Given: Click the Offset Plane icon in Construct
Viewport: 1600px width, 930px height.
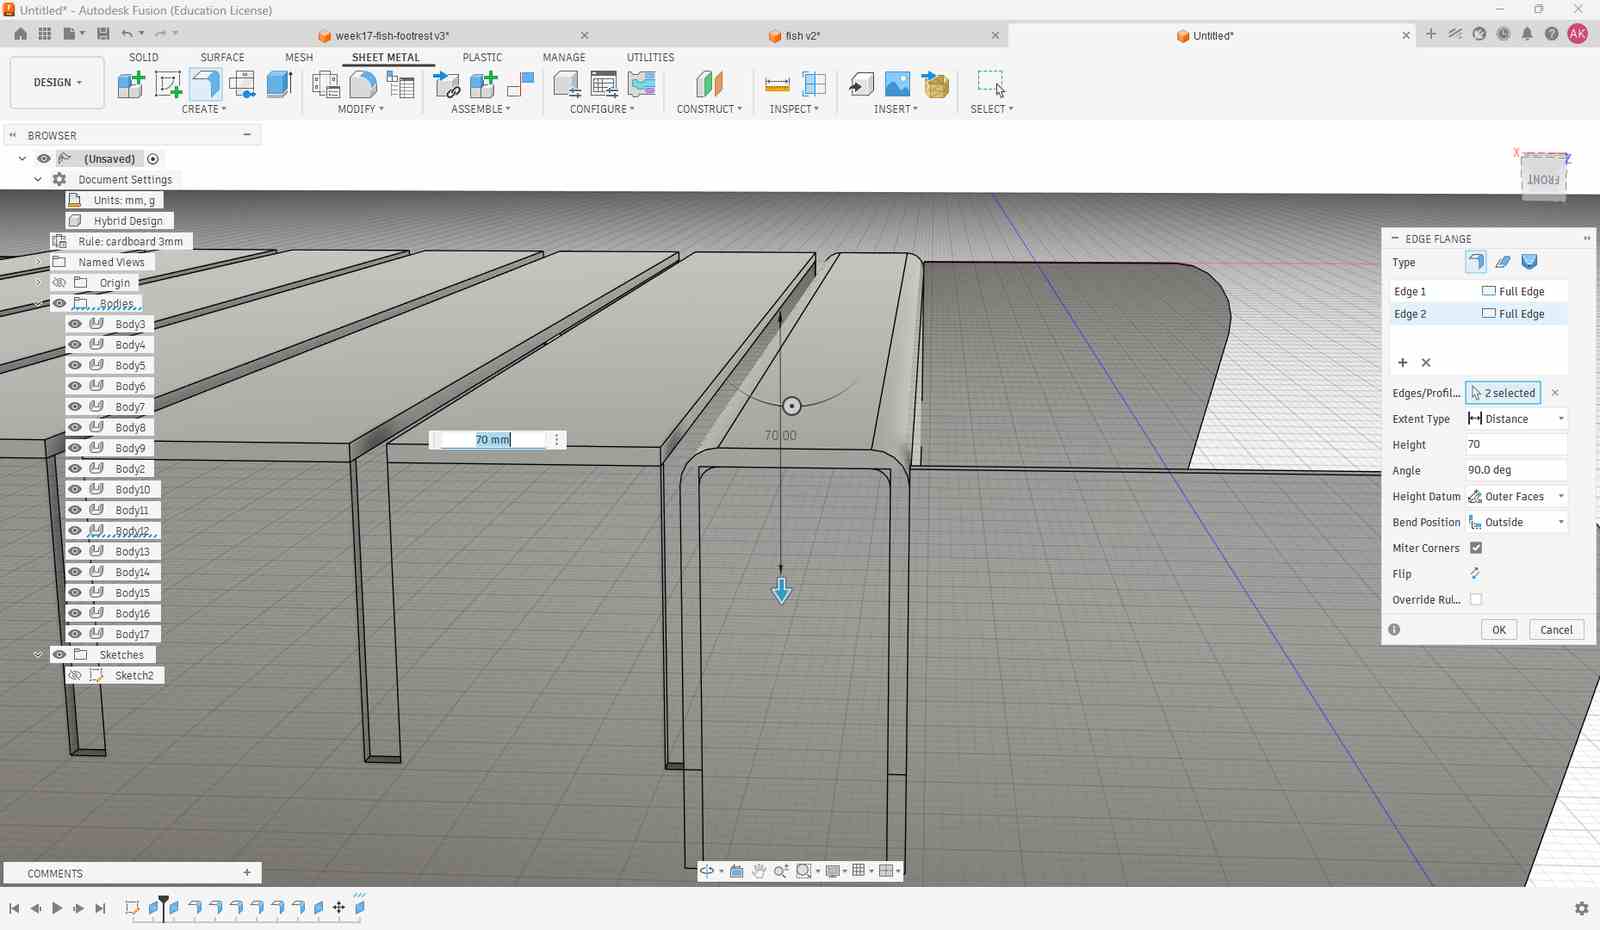Looking at the screenshot, I should coord(709,84).
